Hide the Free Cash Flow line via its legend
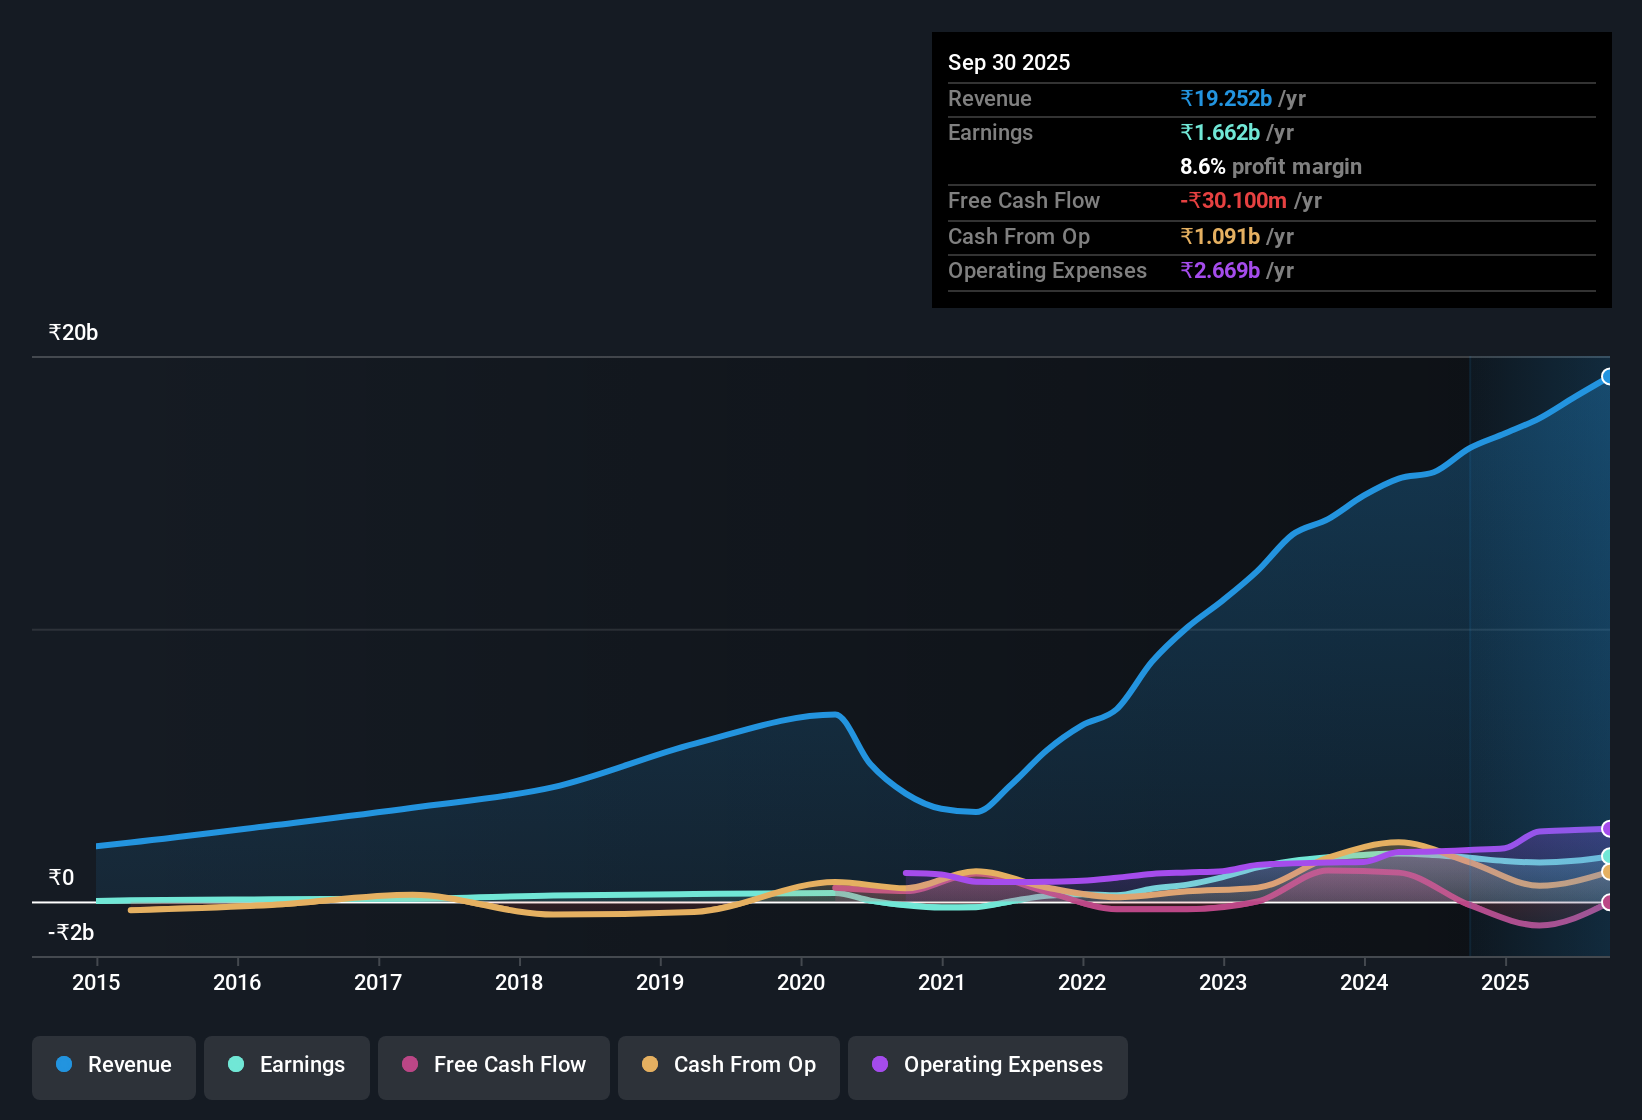This screenshot has height=1120, width=1642. pyautogui.click(x=493, y=1065)
